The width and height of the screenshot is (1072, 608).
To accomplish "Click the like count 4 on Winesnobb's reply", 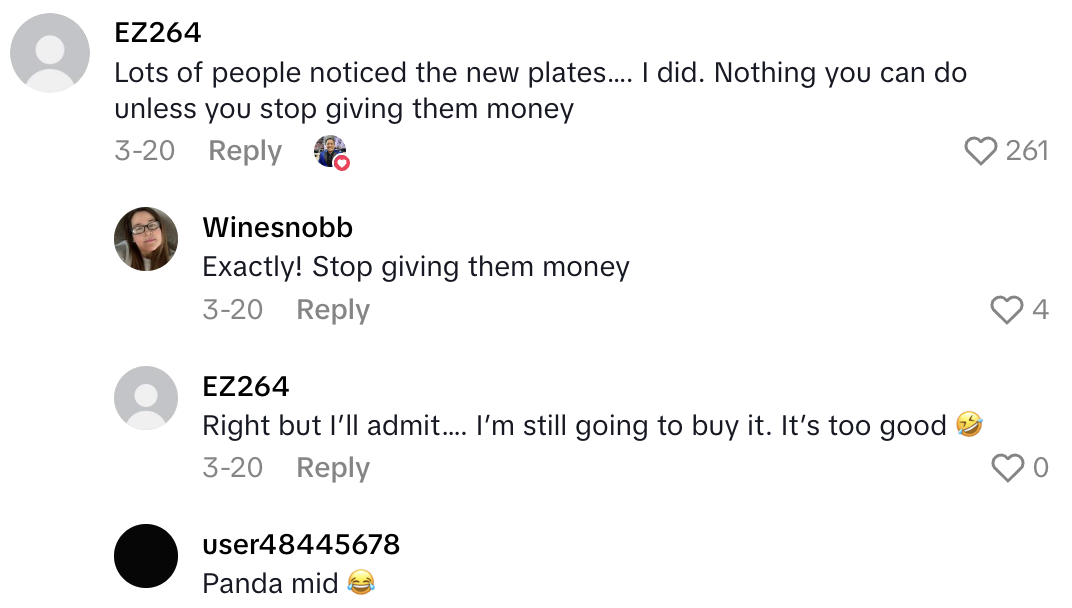I will (x=1040, y=310).
